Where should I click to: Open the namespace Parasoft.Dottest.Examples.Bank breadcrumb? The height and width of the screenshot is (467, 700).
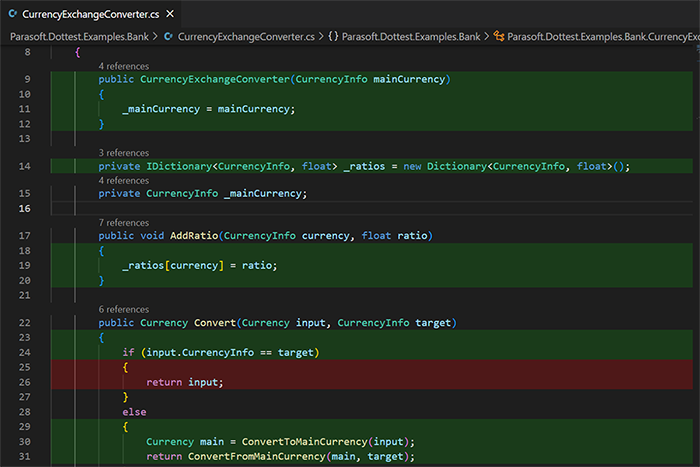click(411, 37)
